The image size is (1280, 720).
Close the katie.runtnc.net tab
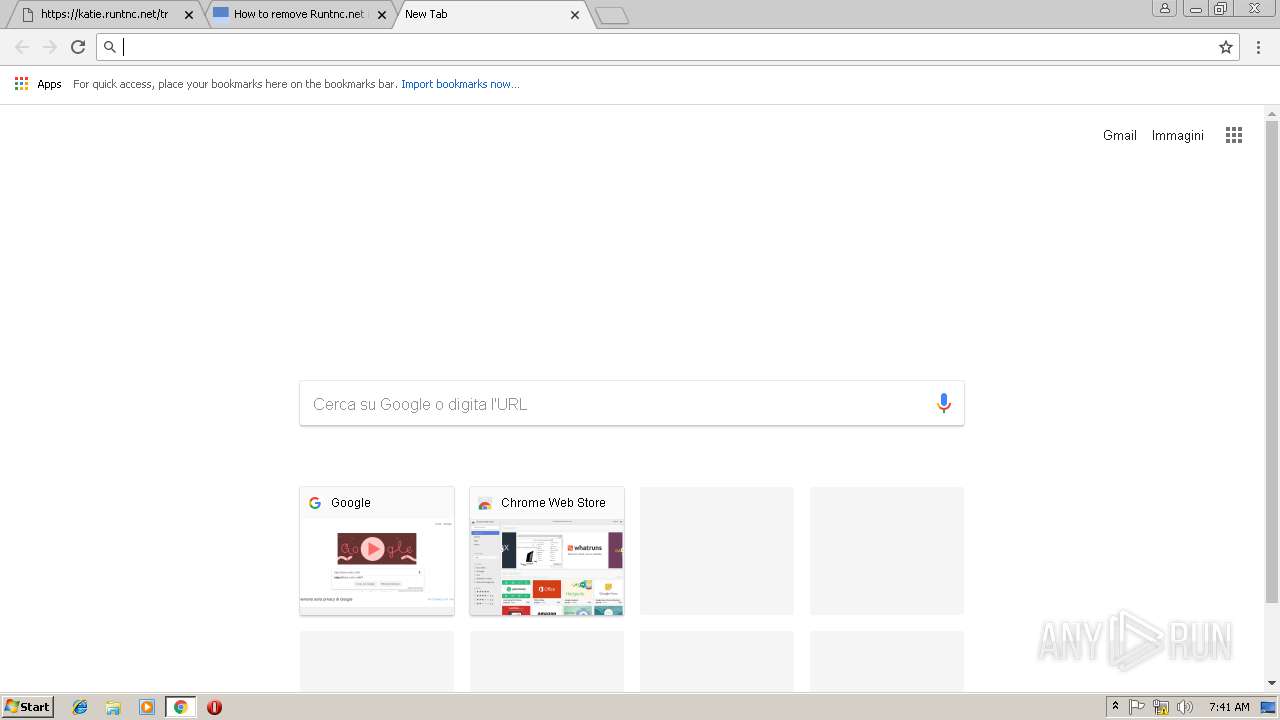tap(189, 15)
